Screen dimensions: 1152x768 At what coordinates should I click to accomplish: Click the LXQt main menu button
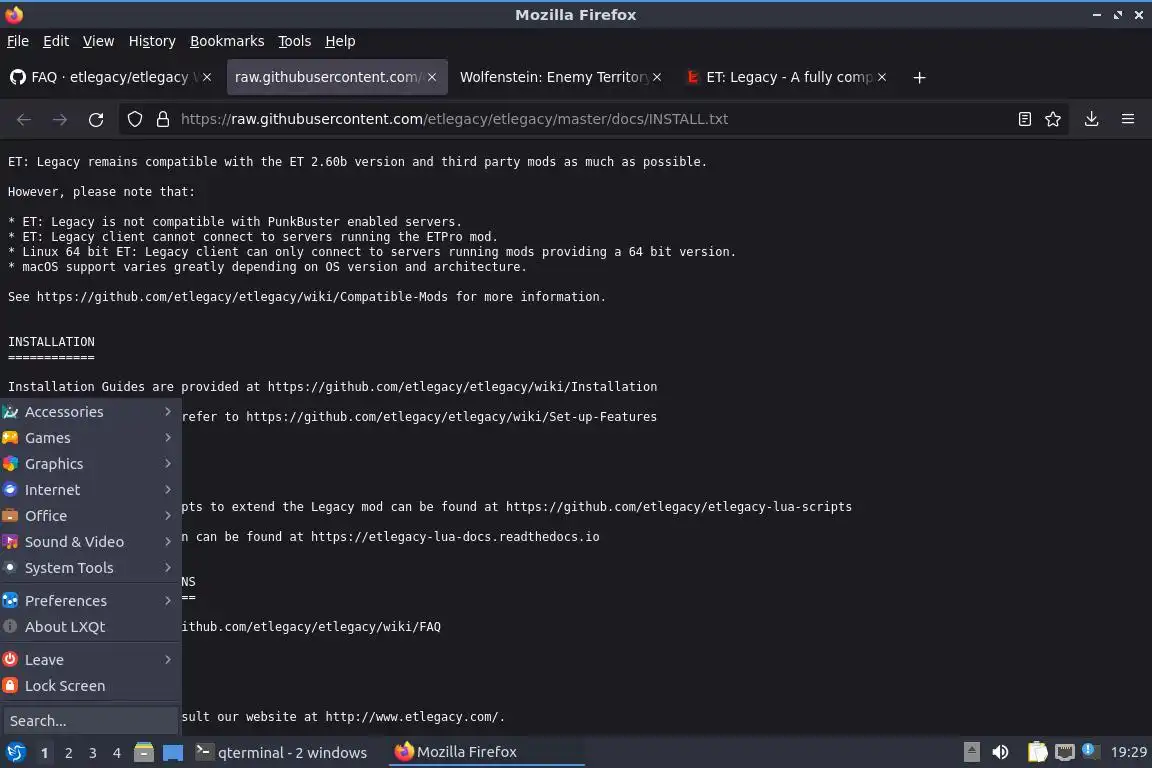tap(15, 752)
